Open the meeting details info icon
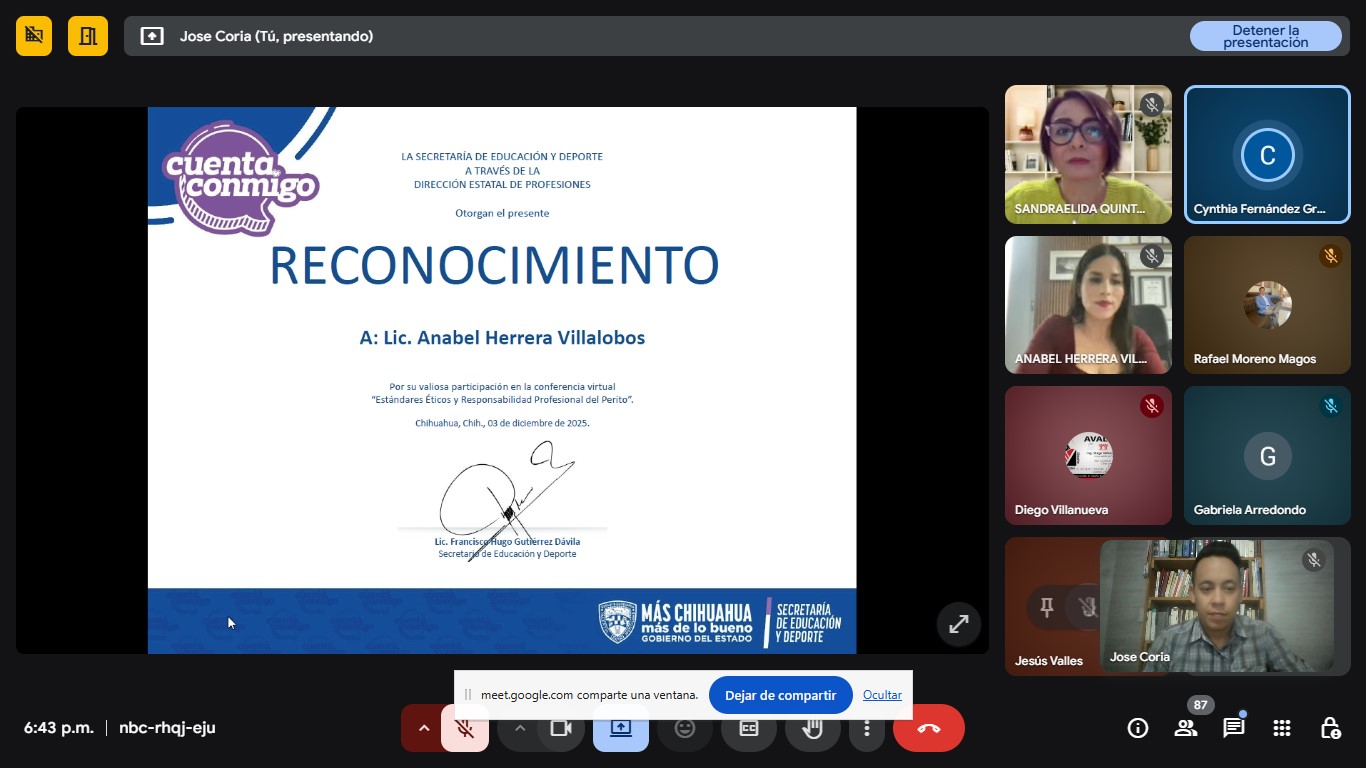The image size is (1366, 768). point(1137,728)
